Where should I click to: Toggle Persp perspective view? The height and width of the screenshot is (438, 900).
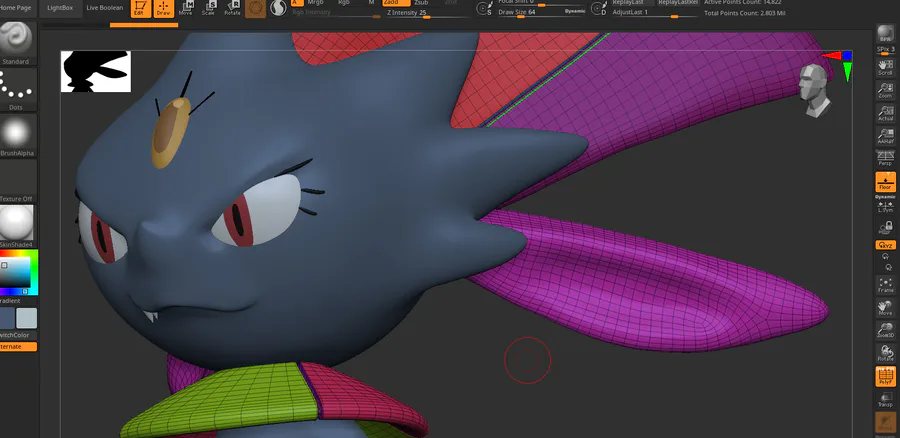pyautogui.click(x=885, y=158)
